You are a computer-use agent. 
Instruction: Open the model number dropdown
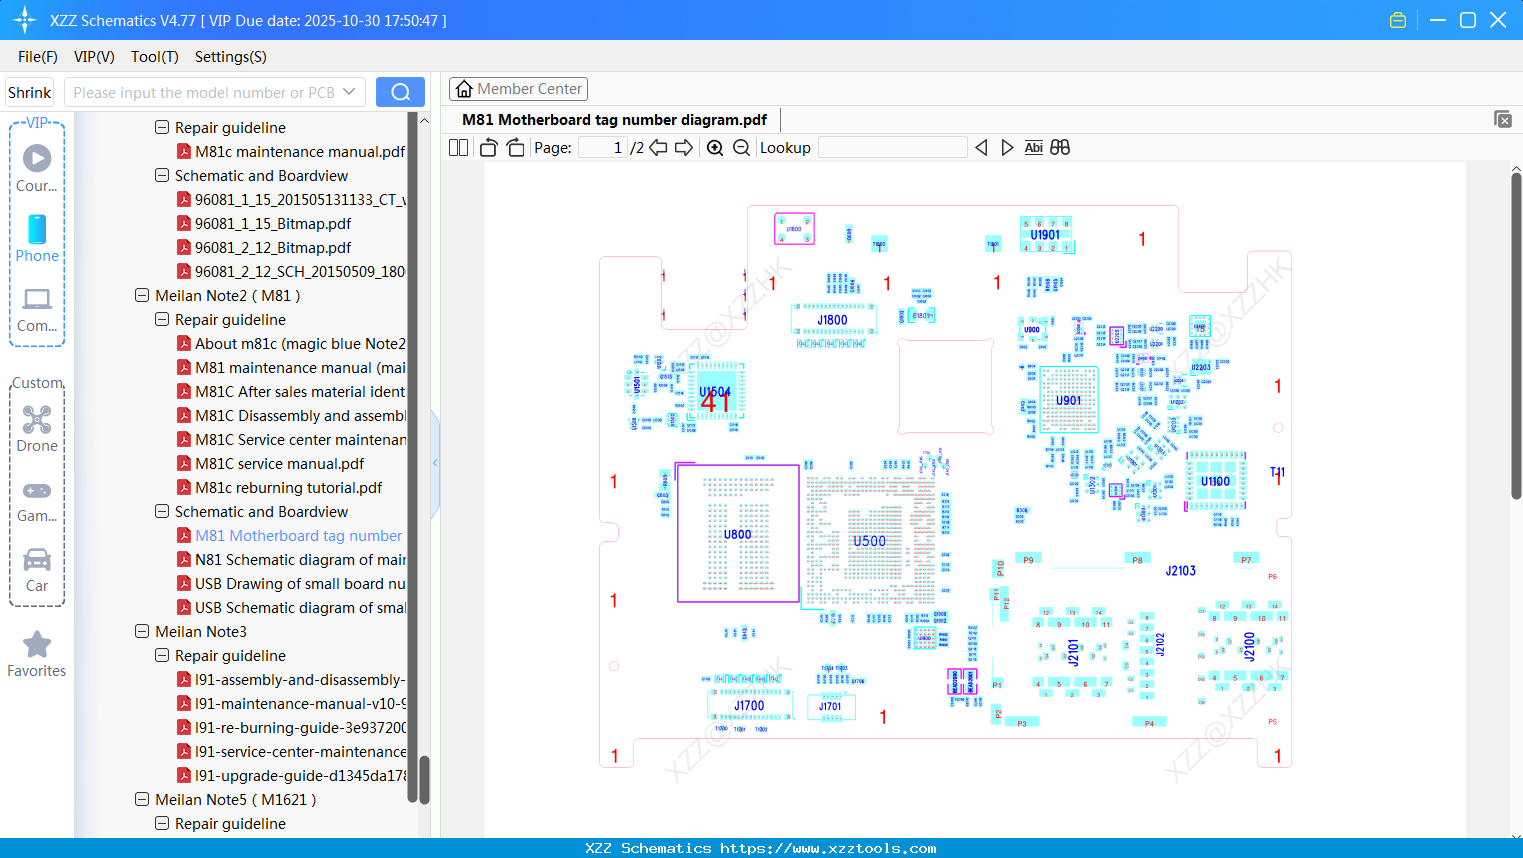[x=350, y=91]
